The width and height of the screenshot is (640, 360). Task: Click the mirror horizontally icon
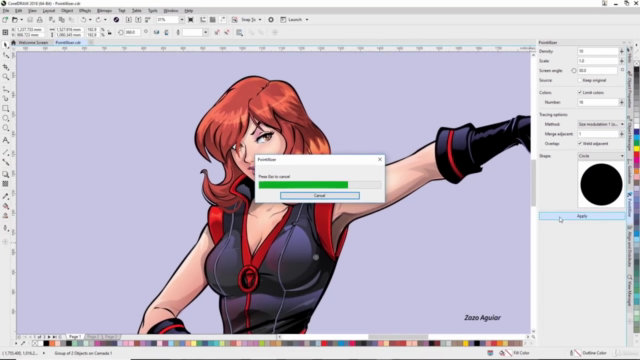click(156, 32)
